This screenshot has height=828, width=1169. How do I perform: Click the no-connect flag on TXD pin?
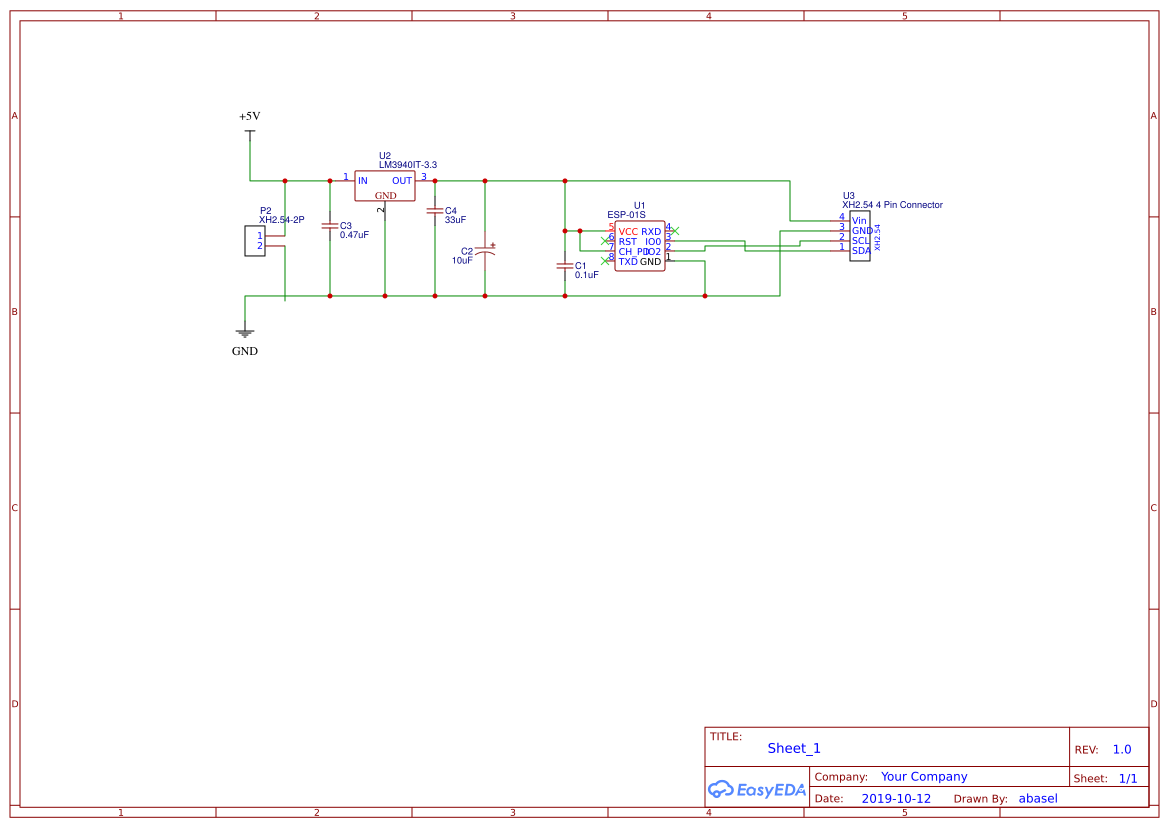[604, 261]
